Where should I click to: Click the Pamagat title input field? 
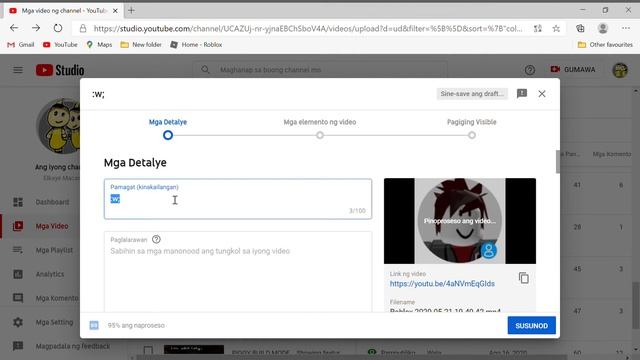click(x=238, y=199)
